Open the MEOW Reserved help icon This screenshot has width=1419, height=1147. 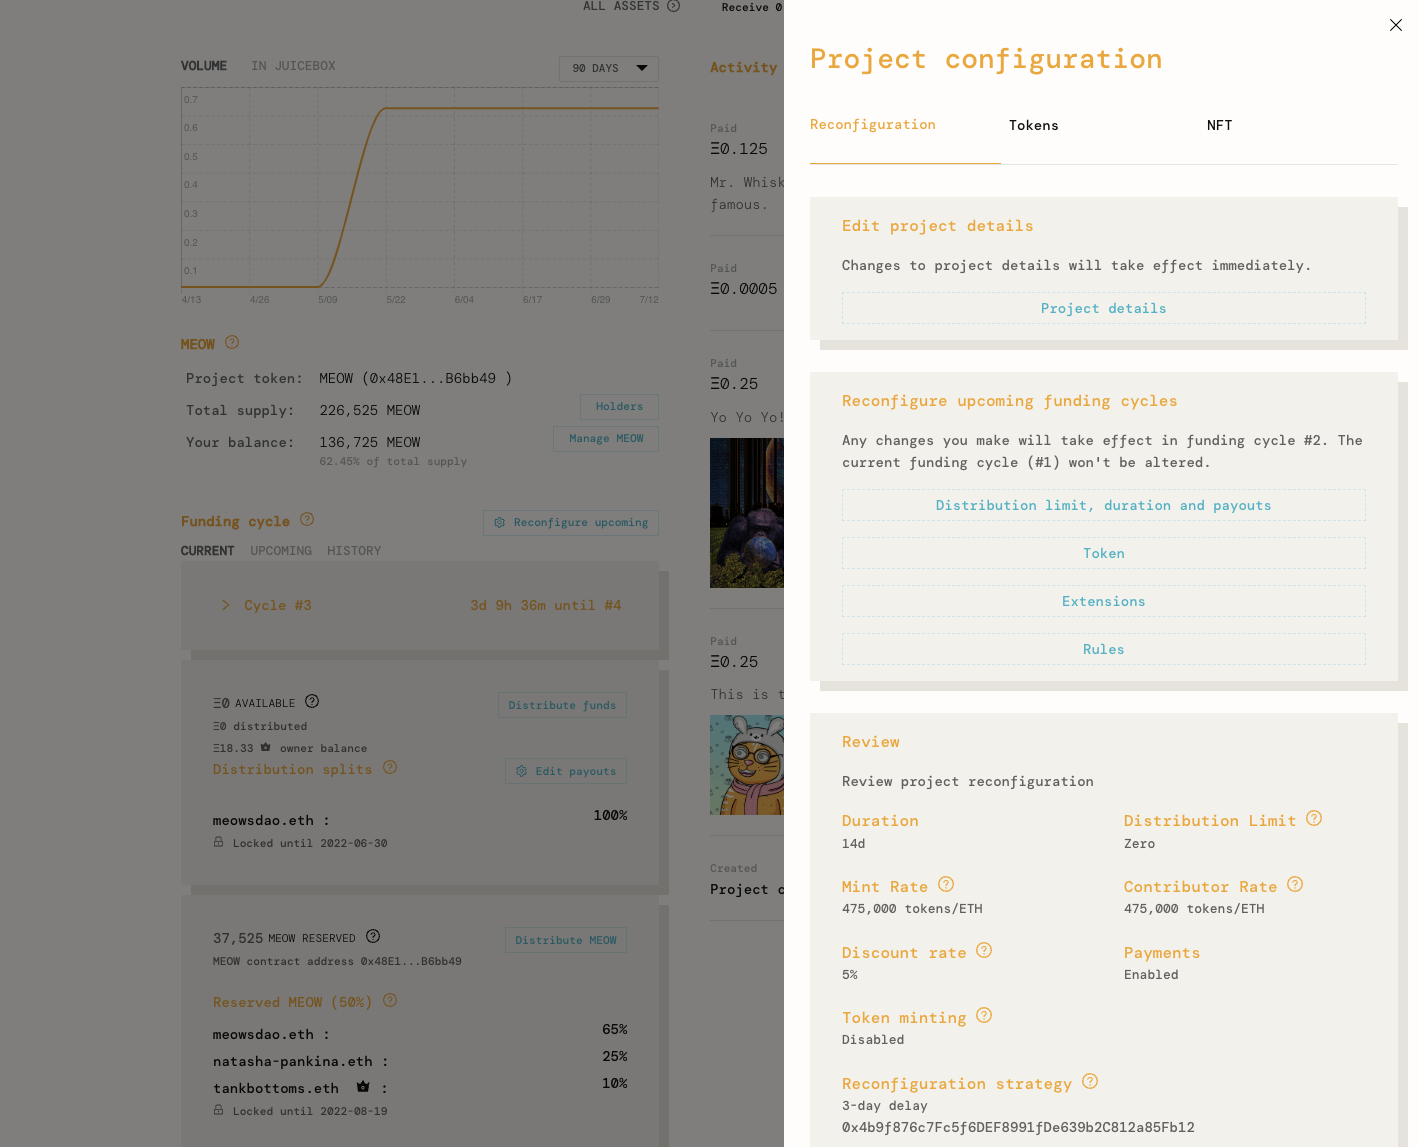[x=373, y=936]
